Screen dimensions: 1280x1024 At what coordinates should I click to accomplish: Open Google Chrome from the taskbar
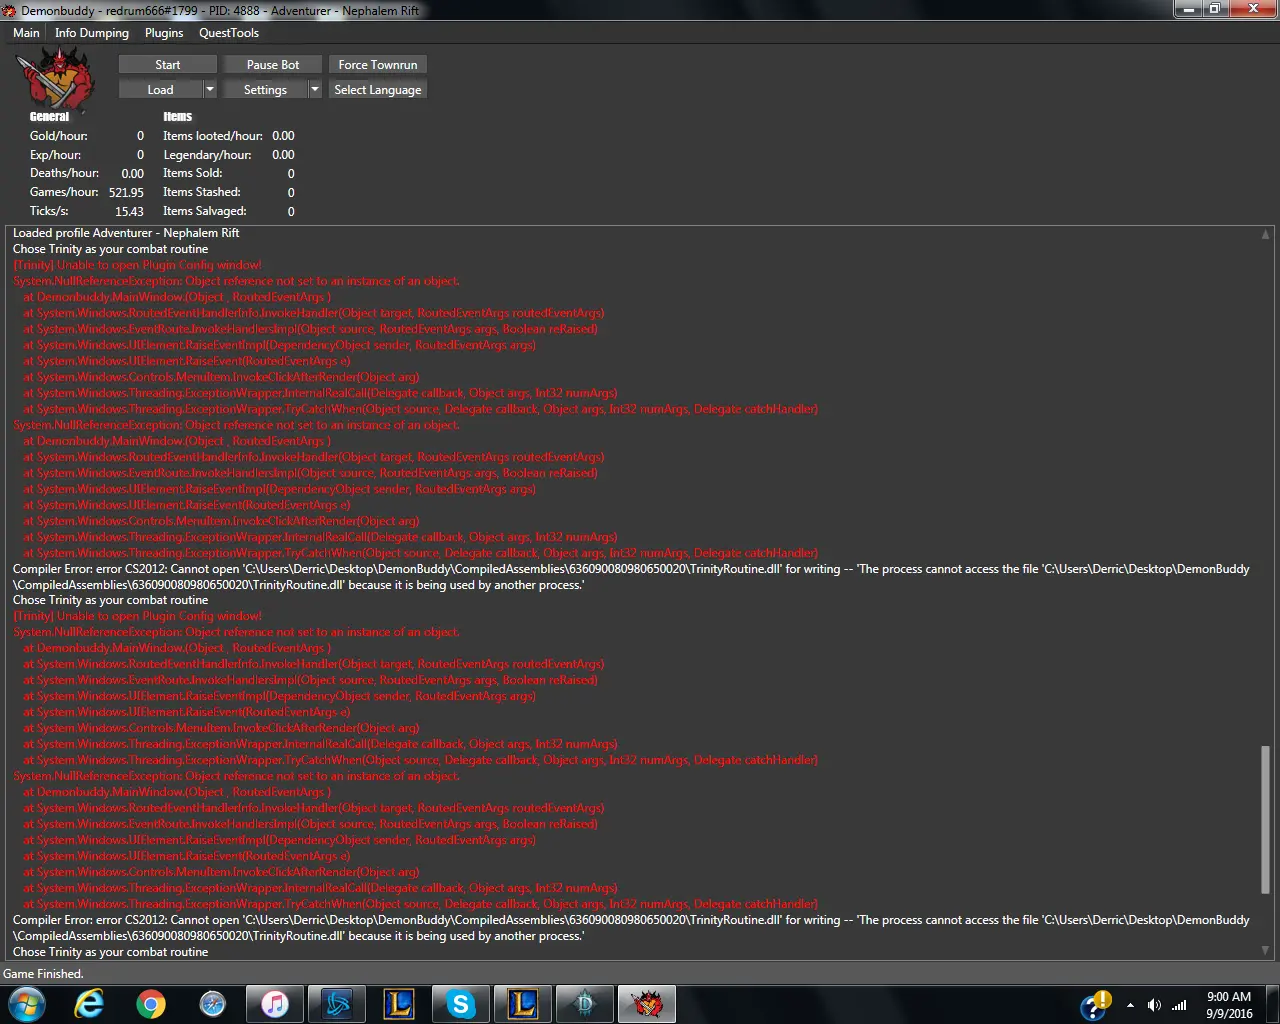coord(151,1004)
